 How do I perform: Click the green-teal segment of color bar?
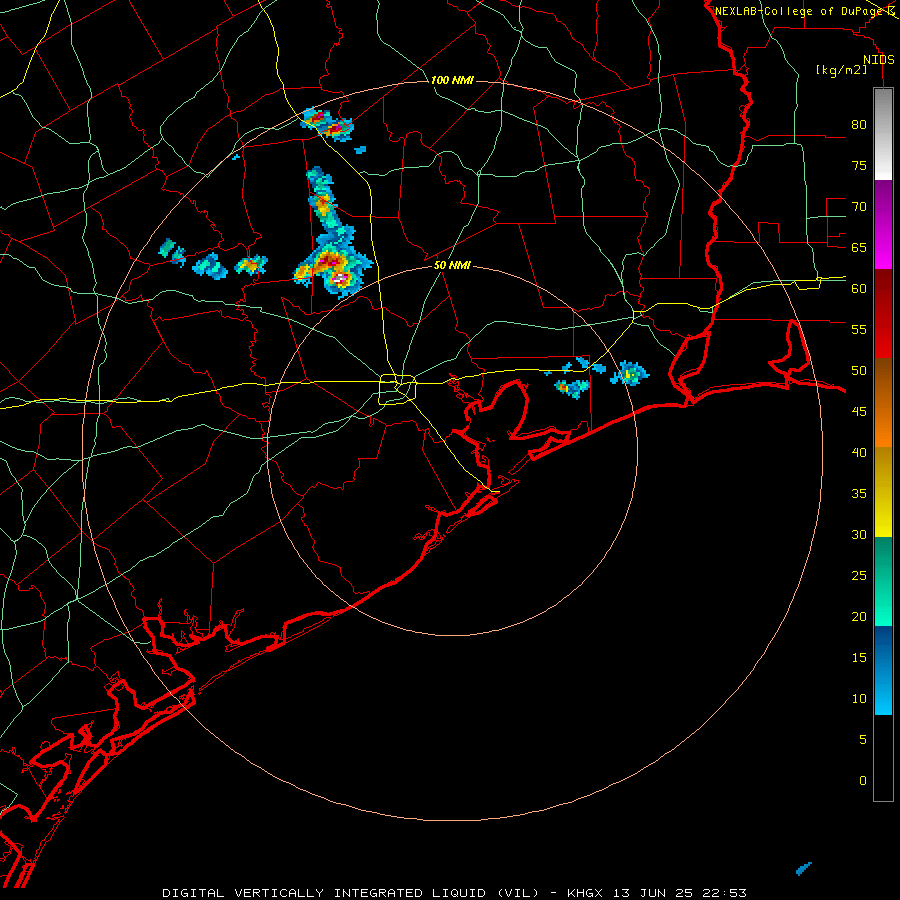pyautogui.click(x=883, y=581)
